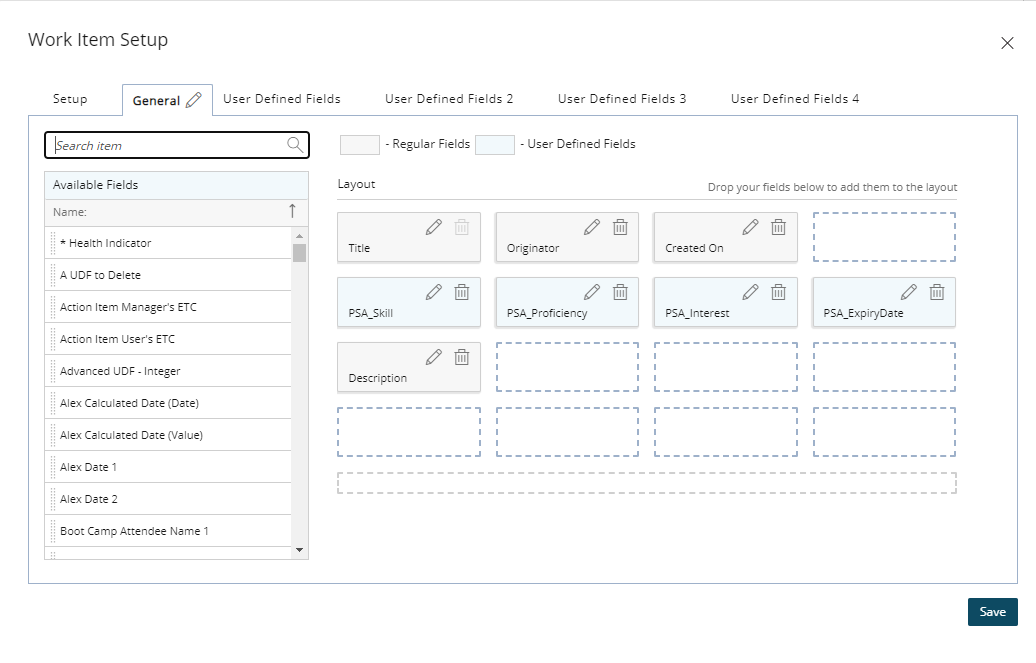Delete the Description field
The width and height of the screenshot is (1036, 663).
point(462,357)
